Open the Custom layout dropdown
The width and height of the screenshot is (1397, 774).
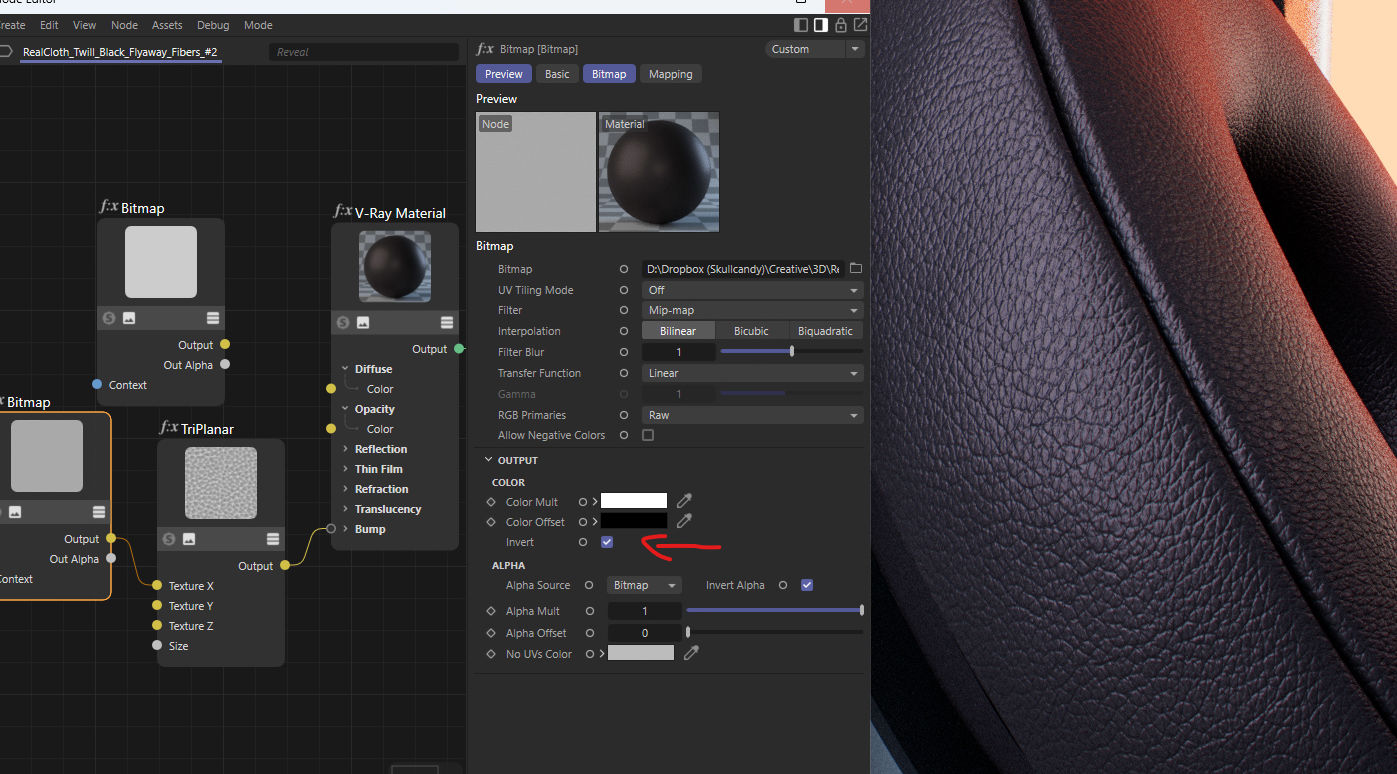click(815, 49)
